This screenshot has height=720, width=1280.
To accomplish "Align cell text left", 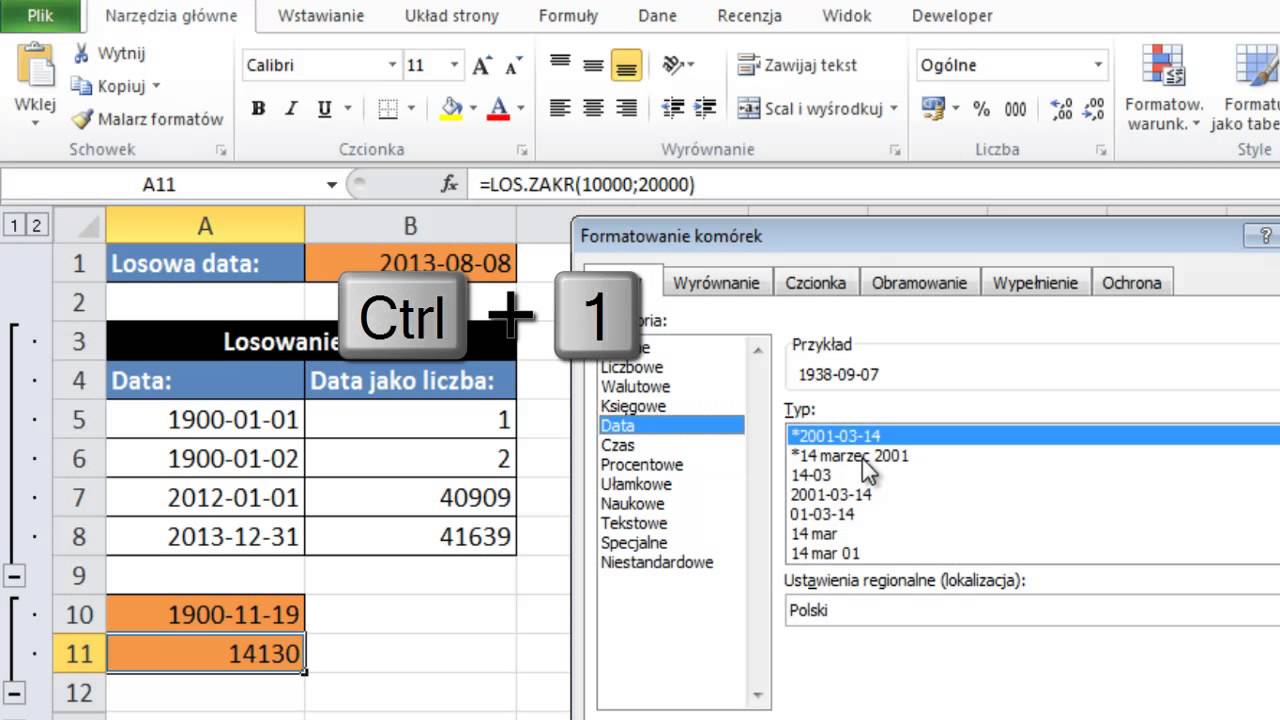I will click(560, 108).
